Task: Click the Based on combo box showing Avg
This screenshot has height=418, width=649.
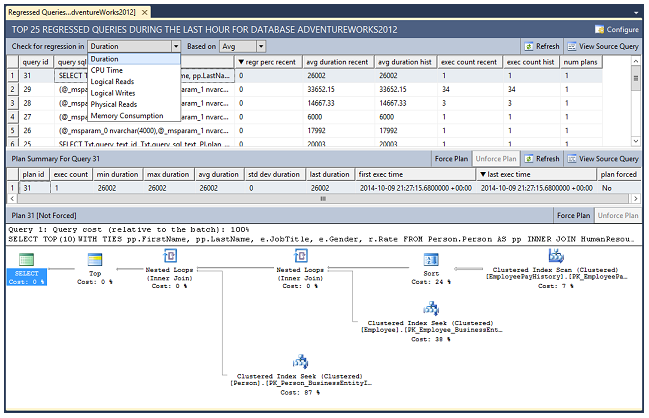Action: 243,46
